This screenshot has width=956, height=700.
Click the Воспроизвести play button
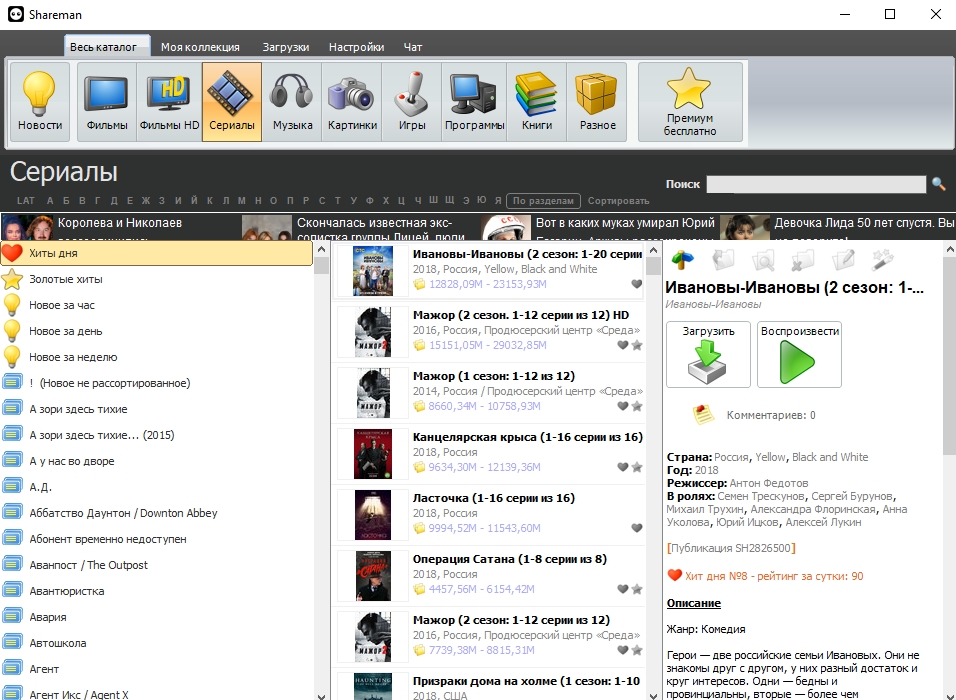tap(799, 354)
